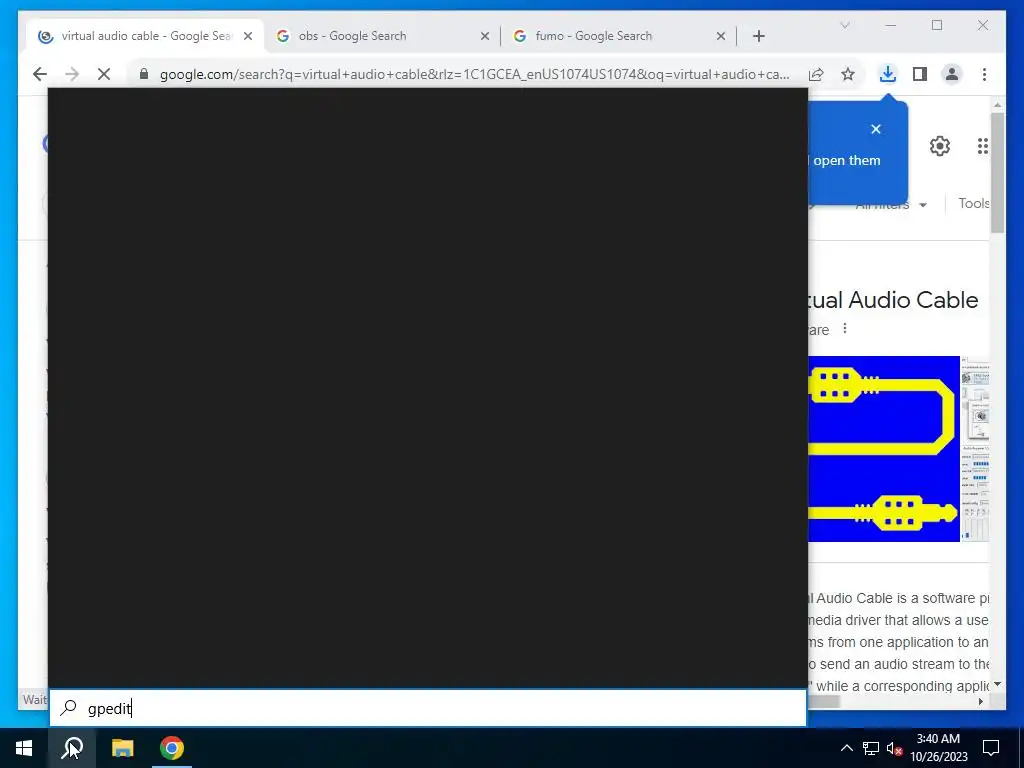Close the obs Google Search tab
Screen dimensions: 1024x768
tap(485, 36)
